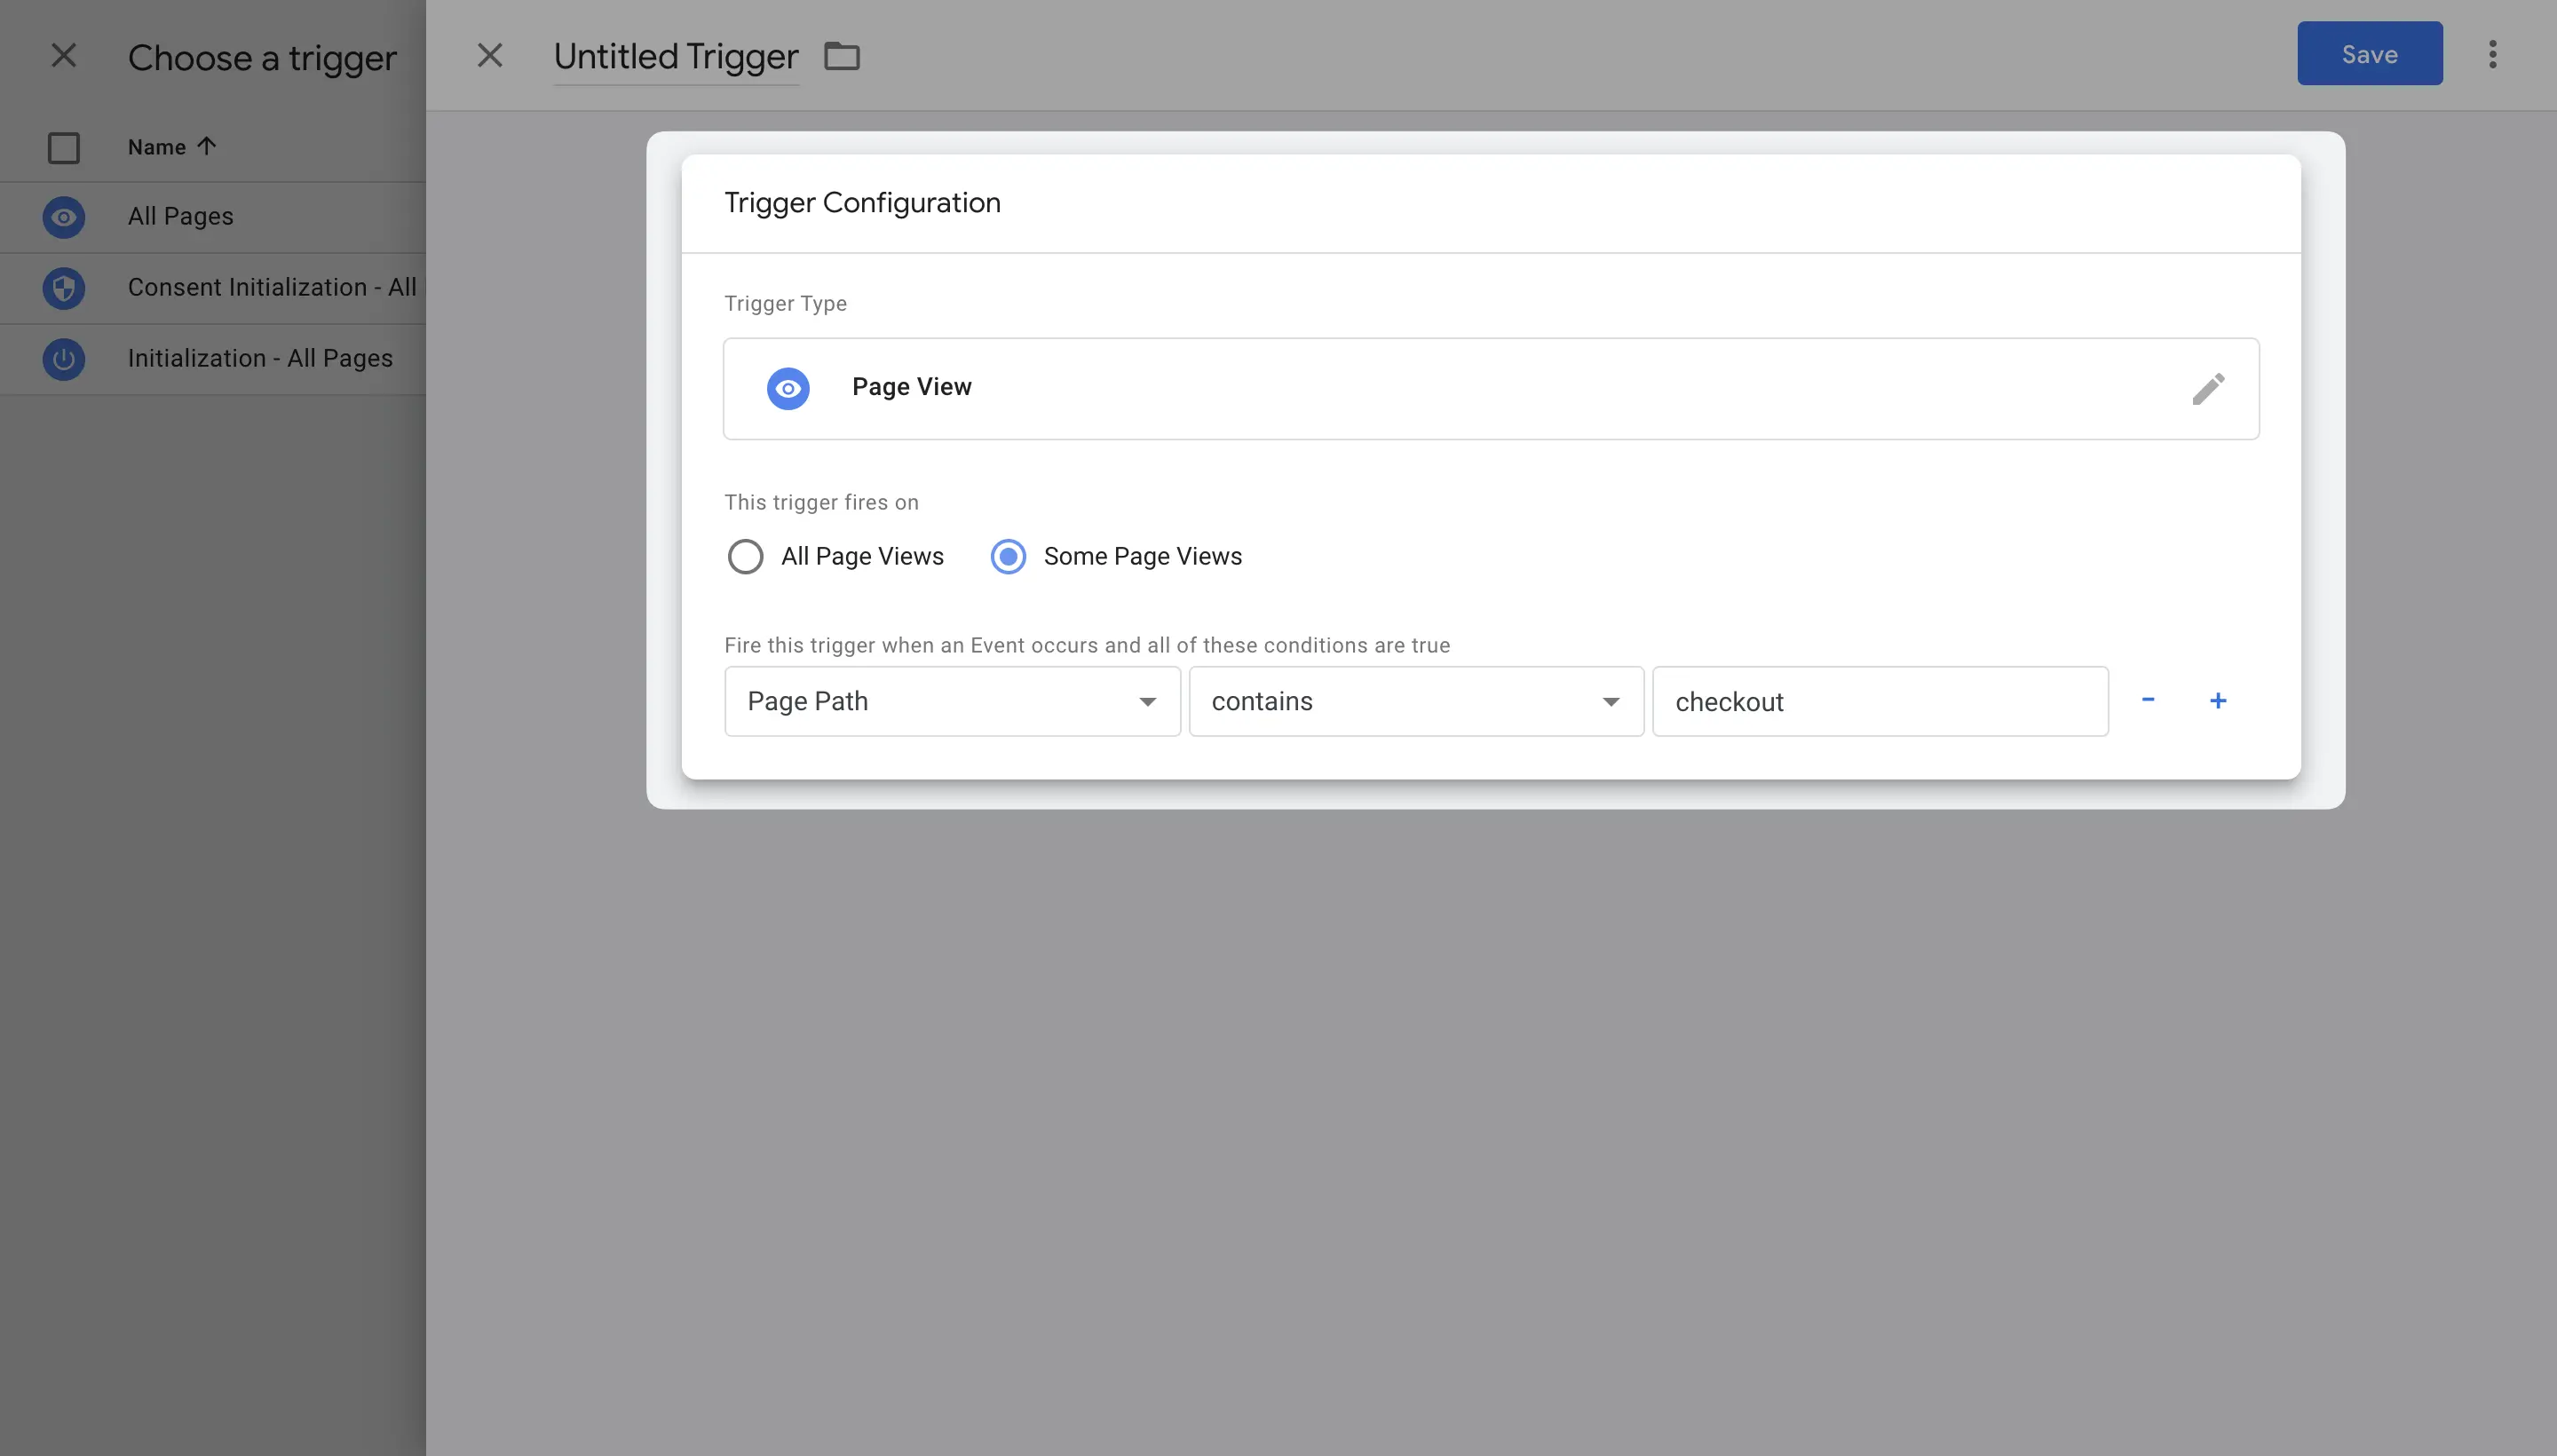
Task: Open the Page Path variable dropdown
Action: [952, 701]
